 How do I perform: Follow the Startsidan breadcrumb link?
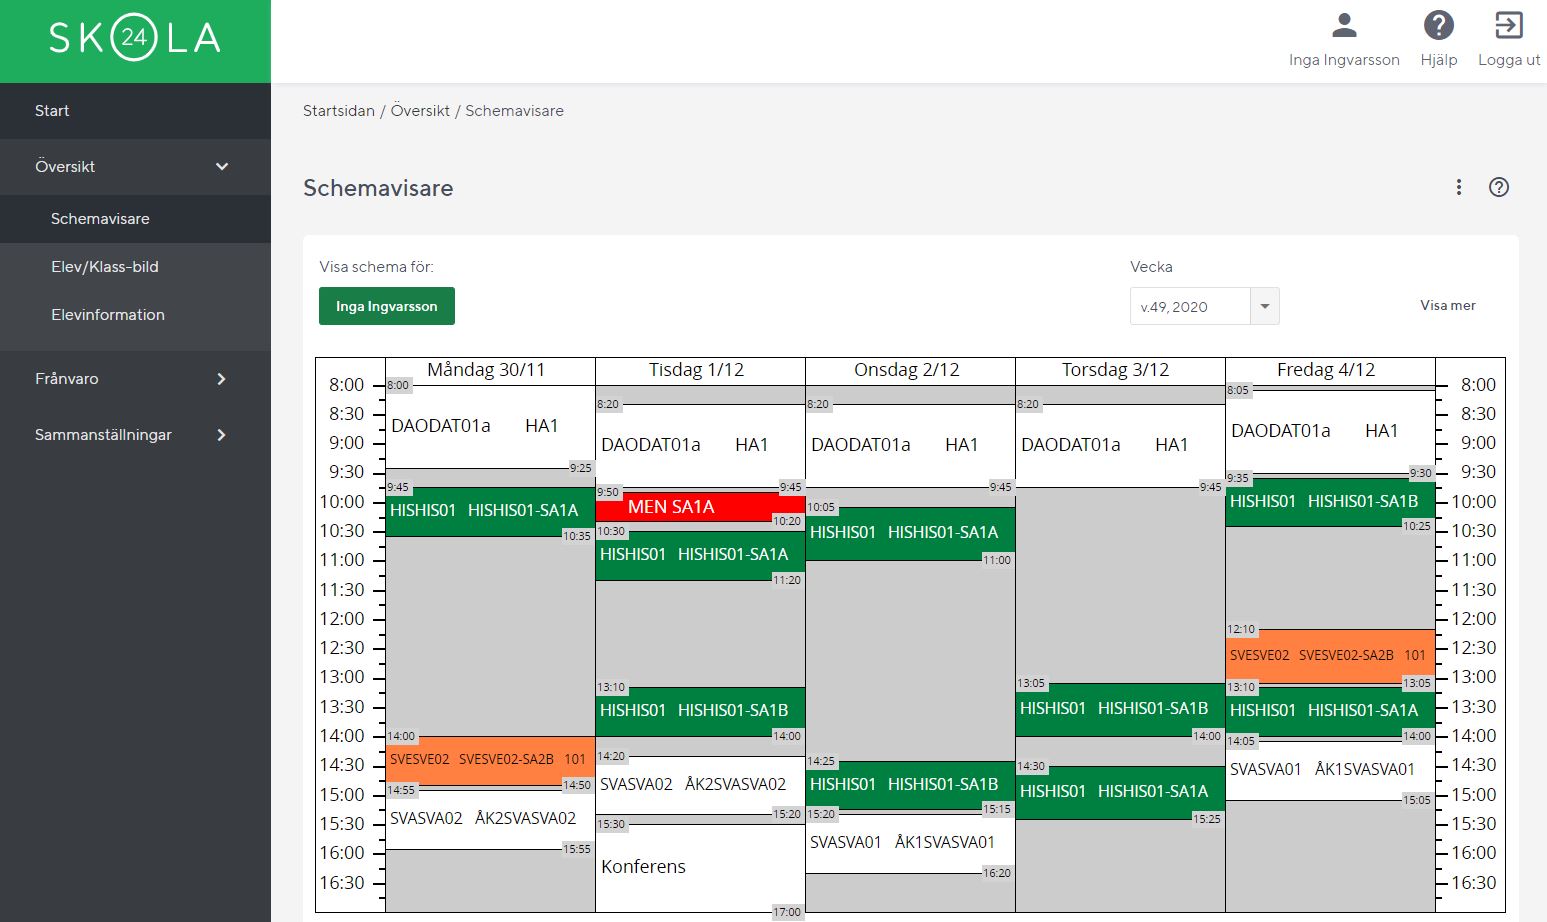(339, 111)
